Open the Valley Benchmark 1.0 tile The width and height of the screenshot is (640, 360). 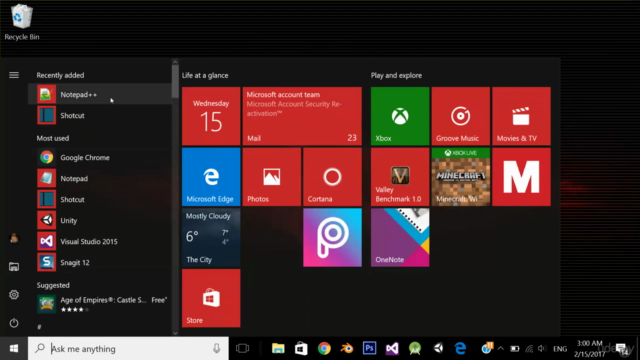tap(400, 177)
